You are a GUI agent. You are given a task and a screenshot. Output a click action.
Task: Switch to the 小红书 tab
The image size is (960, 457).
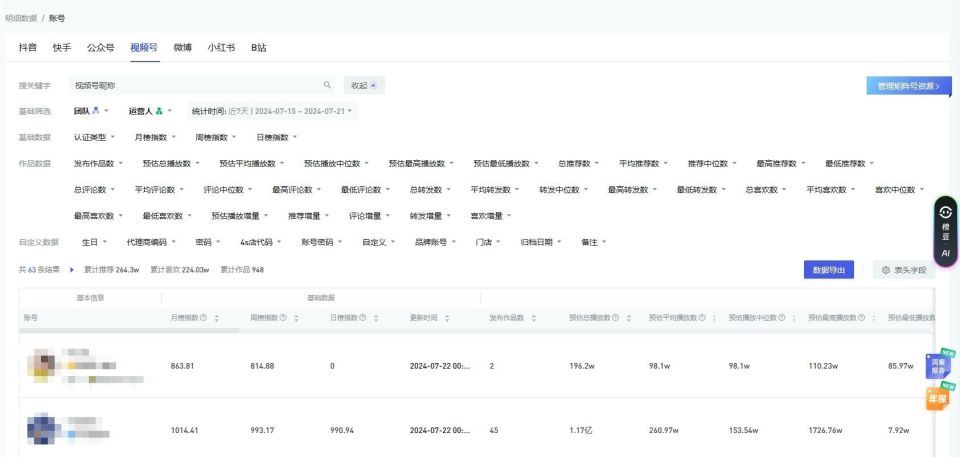coord(221,48)
